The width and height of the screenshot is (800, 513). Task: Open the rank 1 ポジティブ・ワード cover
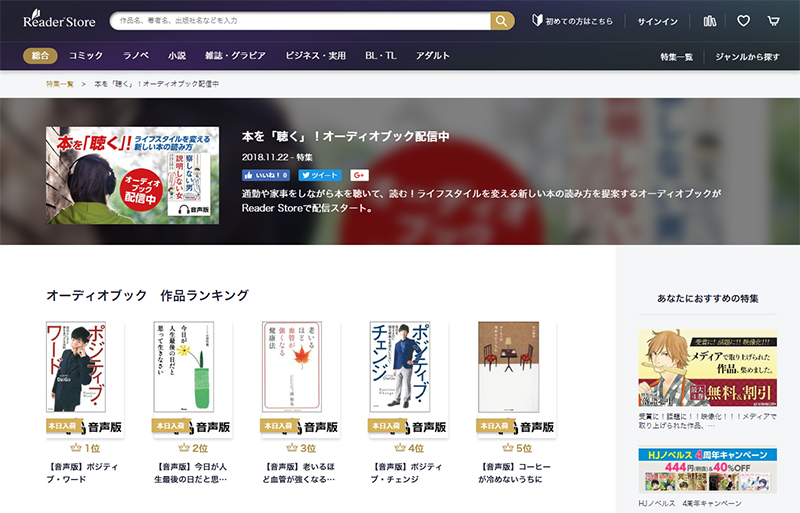[x=85, y=379]
